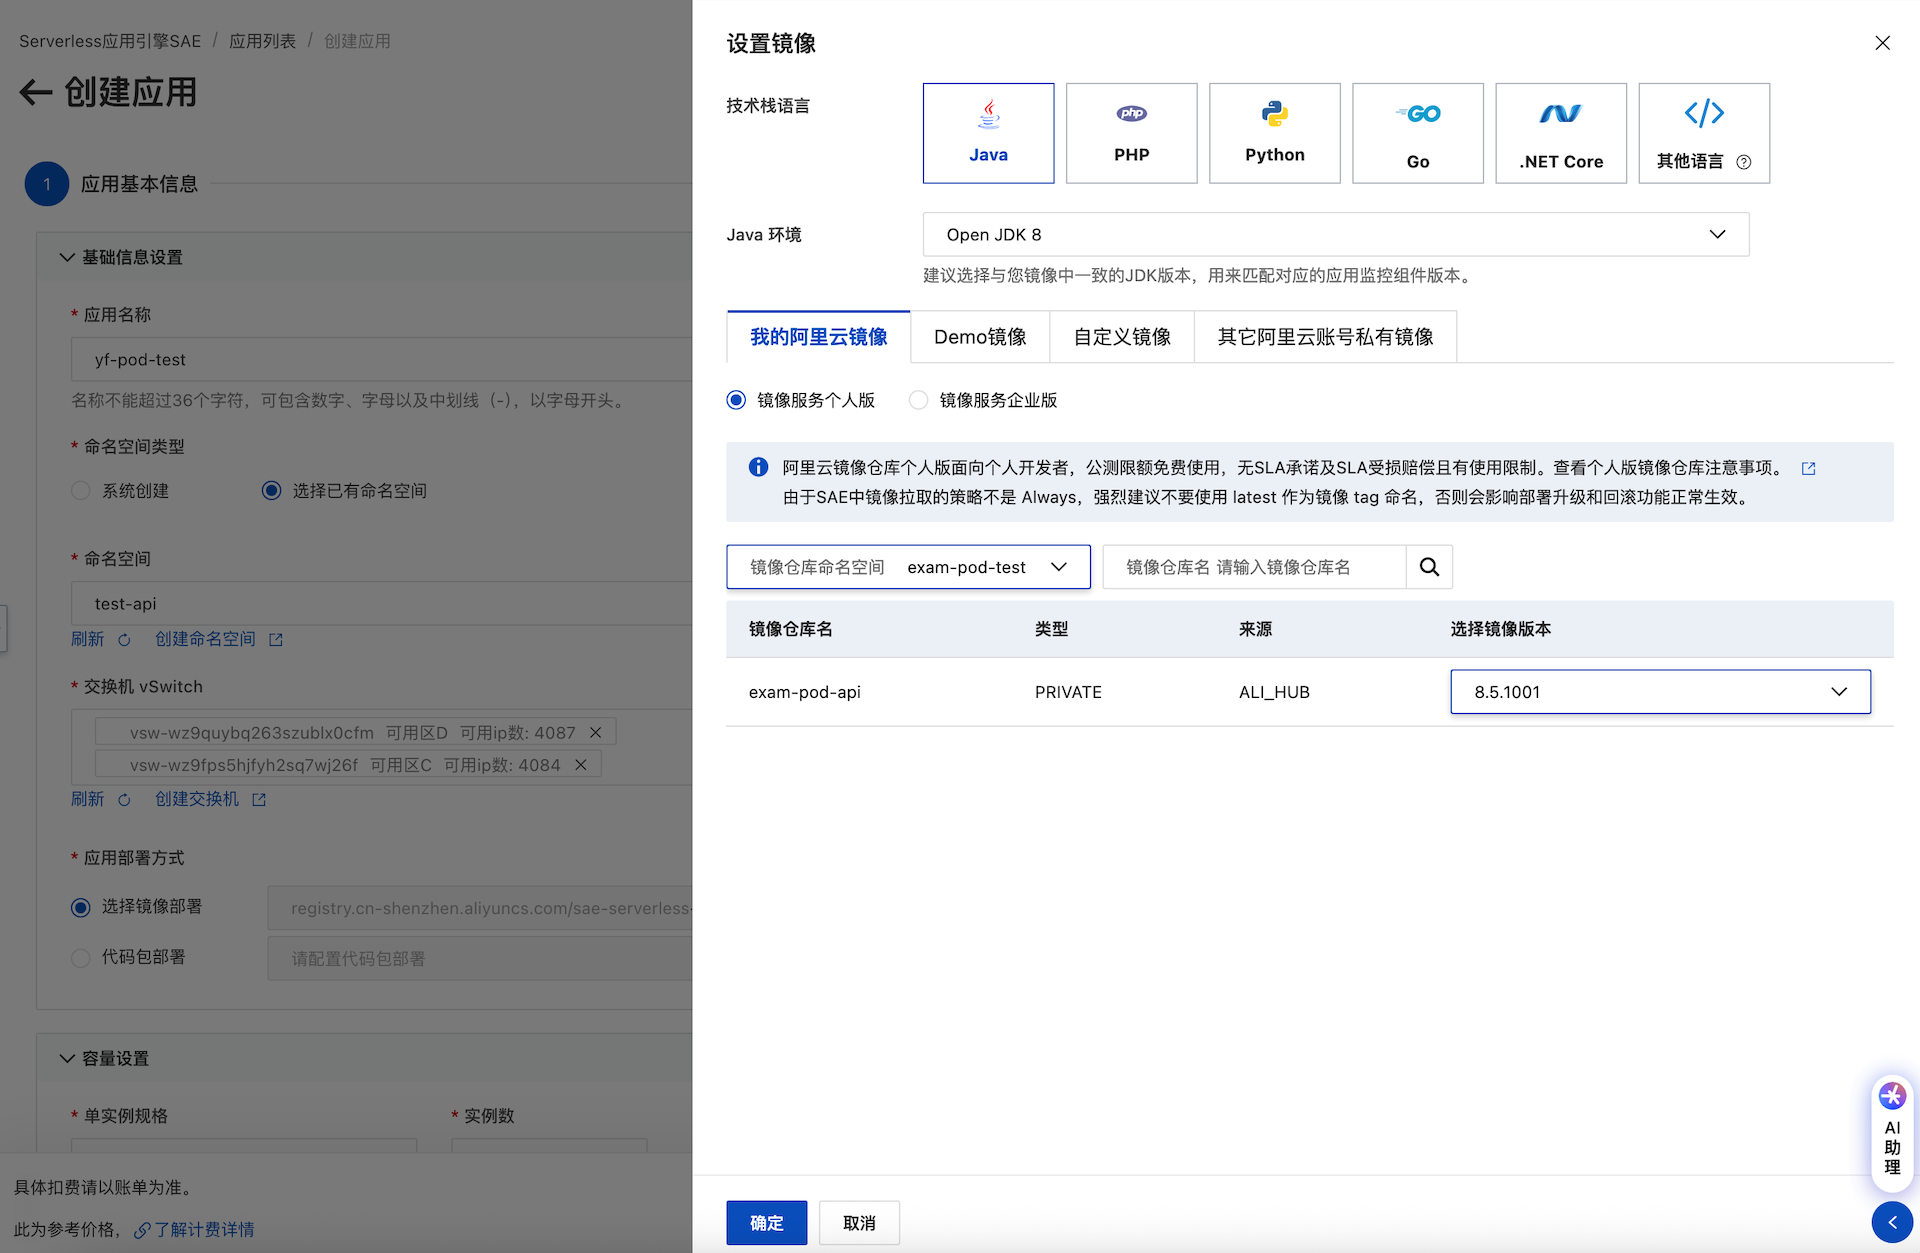Viewport: 1920px width, 1253px height.
Task: Choose the Python language tile
Action: (1274, 133)
